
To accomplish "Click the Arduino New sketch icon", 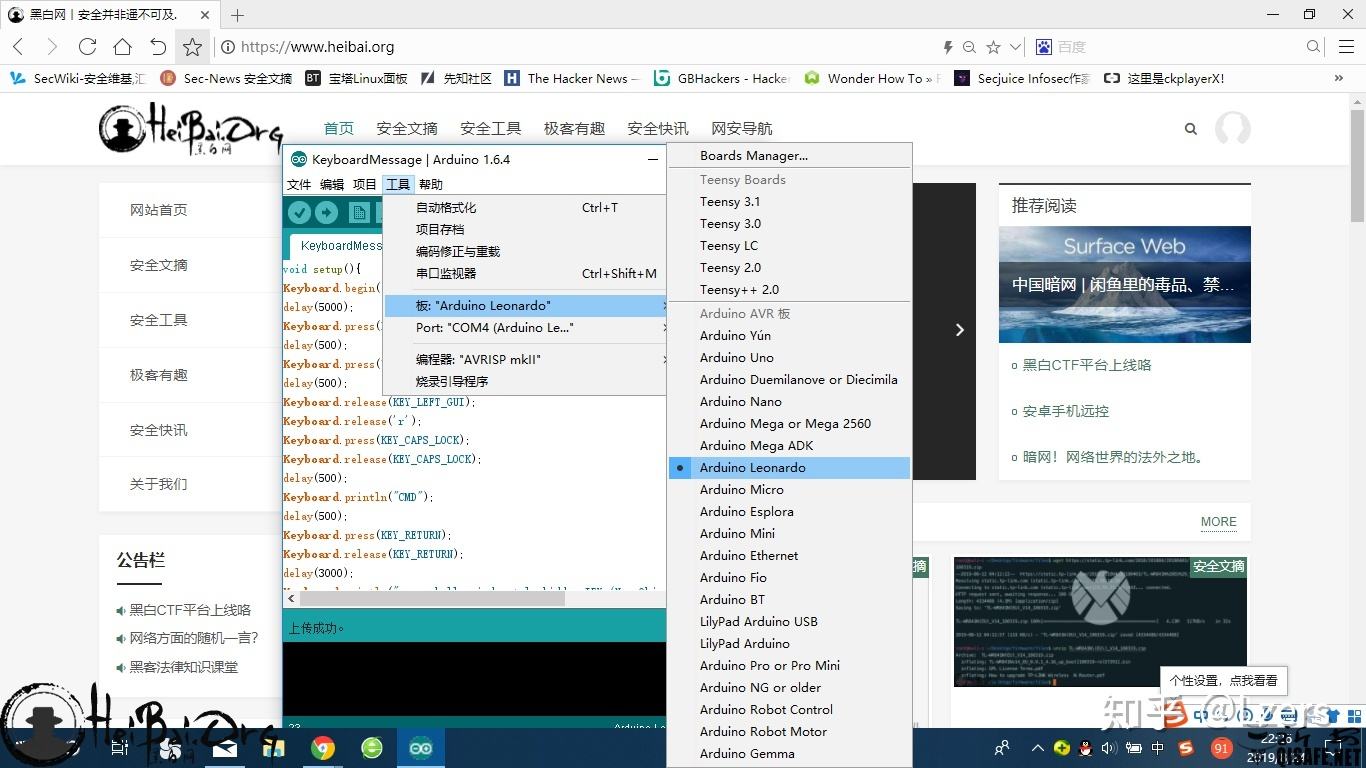I will (358, 212).
